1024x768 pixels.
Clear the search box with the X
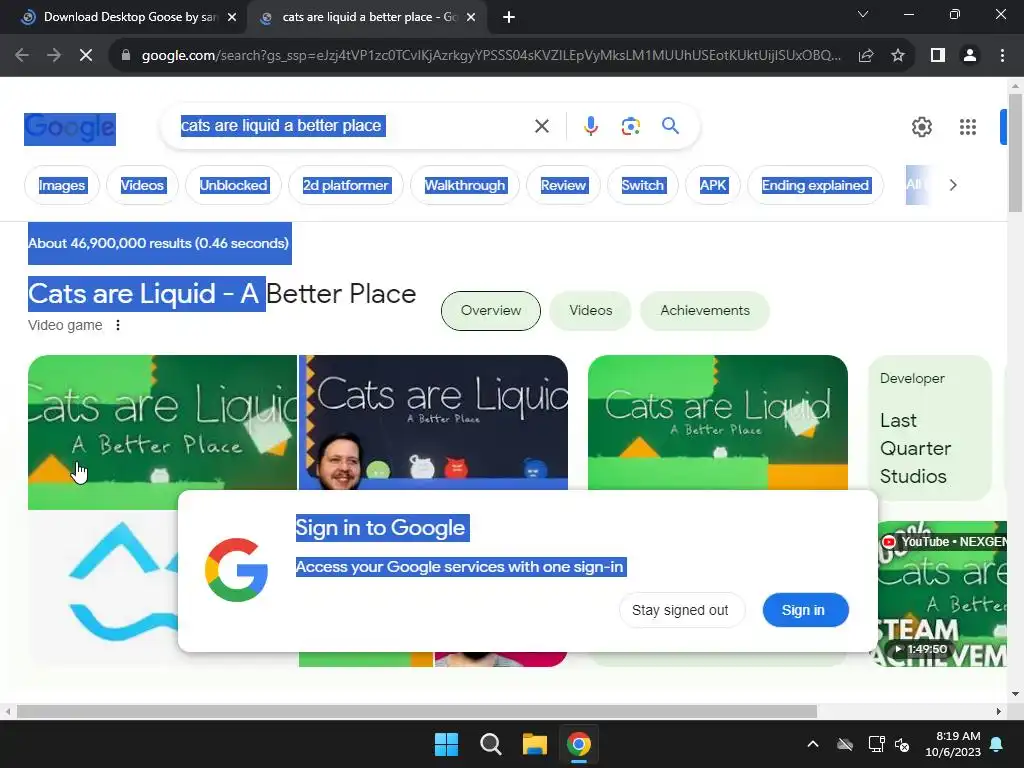541,126
